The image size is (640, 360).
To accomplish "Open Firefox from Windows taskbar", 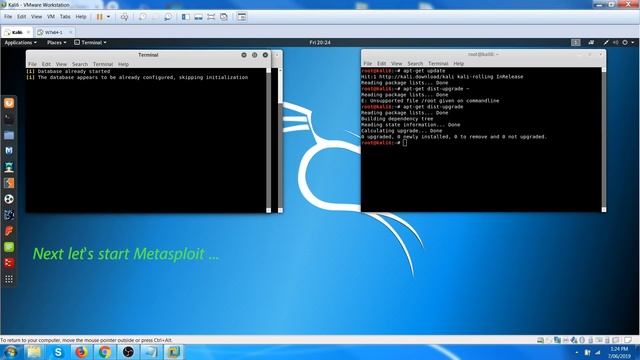I will 81,352.
